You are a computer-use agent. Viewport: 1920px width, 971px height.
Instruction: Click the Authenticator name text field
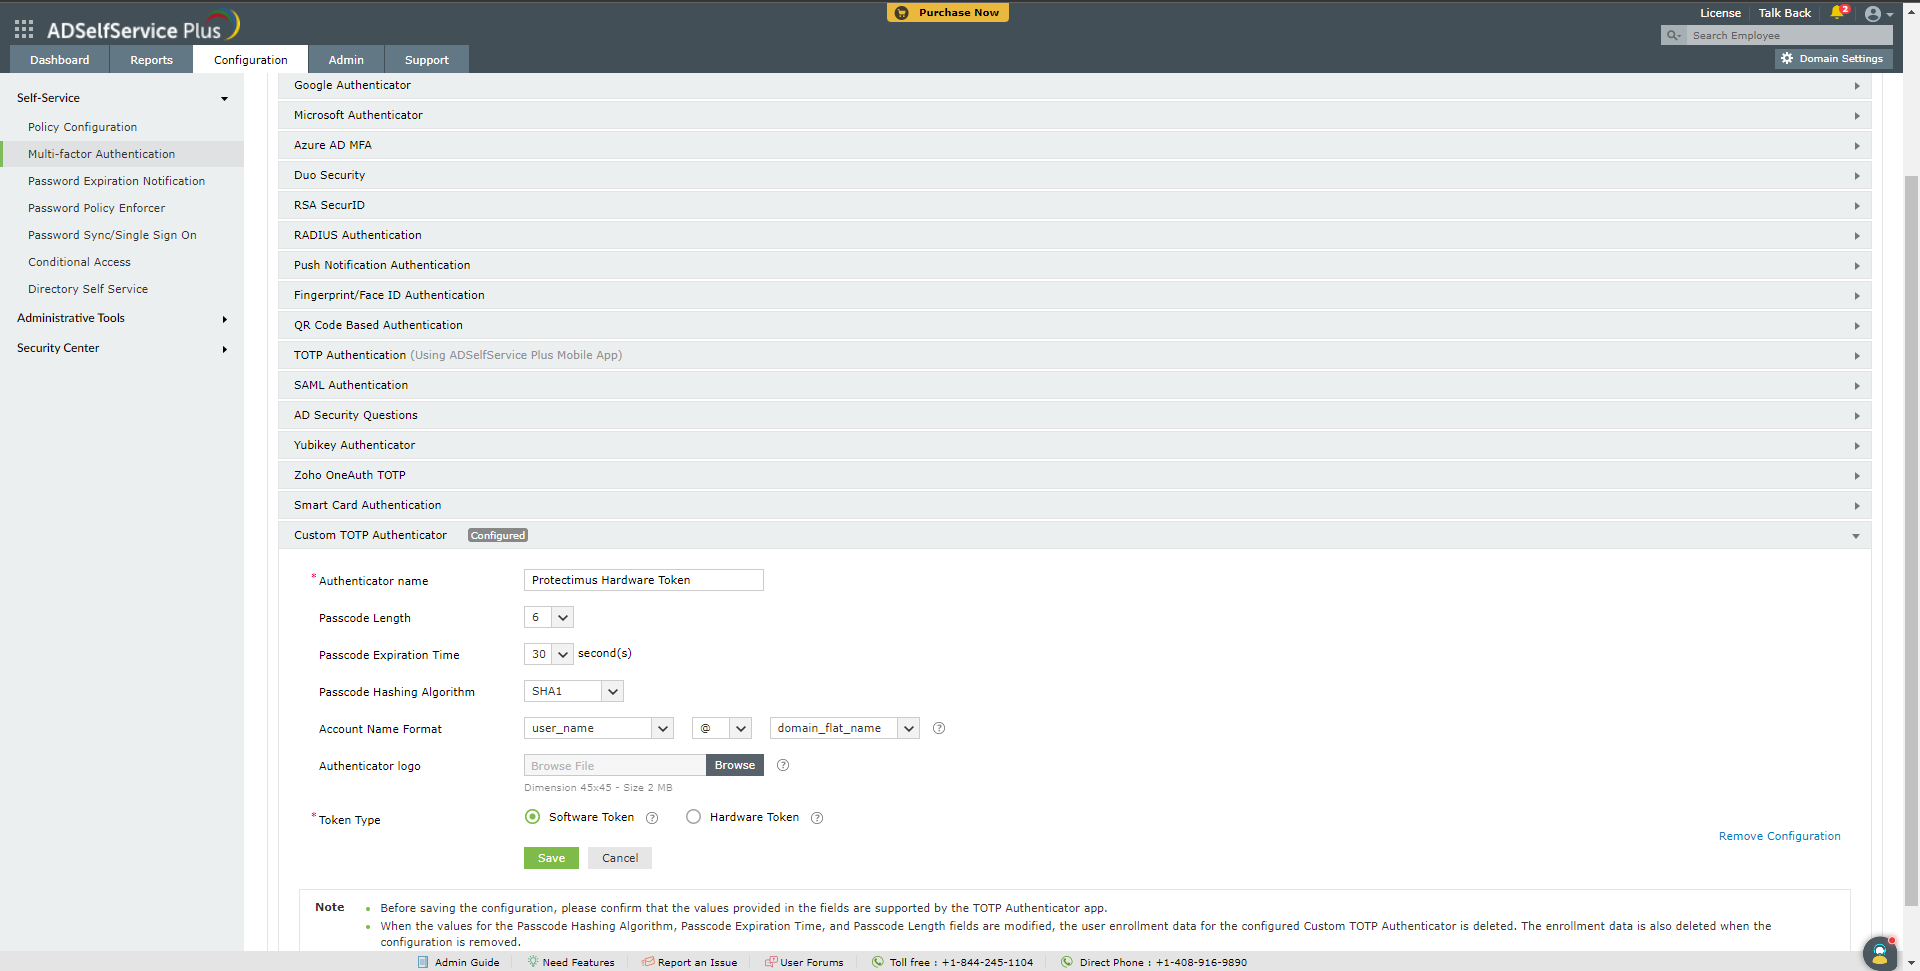coord(644,580)
